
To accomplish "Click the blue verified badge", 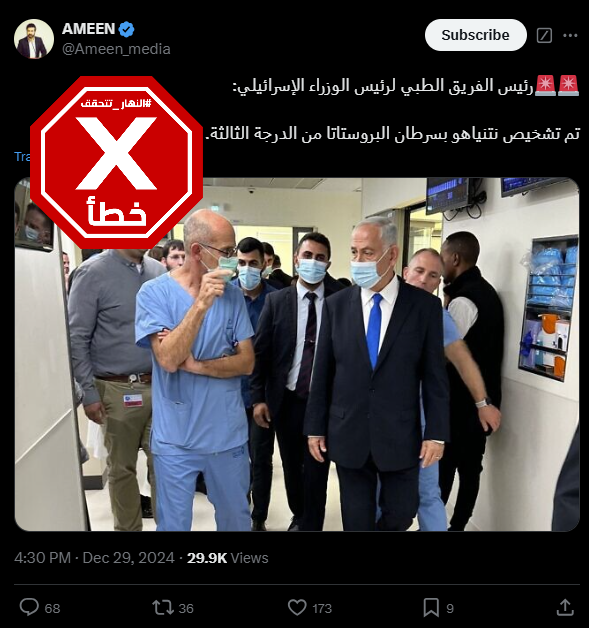I will pyautogui.click(x=127, y=29).
